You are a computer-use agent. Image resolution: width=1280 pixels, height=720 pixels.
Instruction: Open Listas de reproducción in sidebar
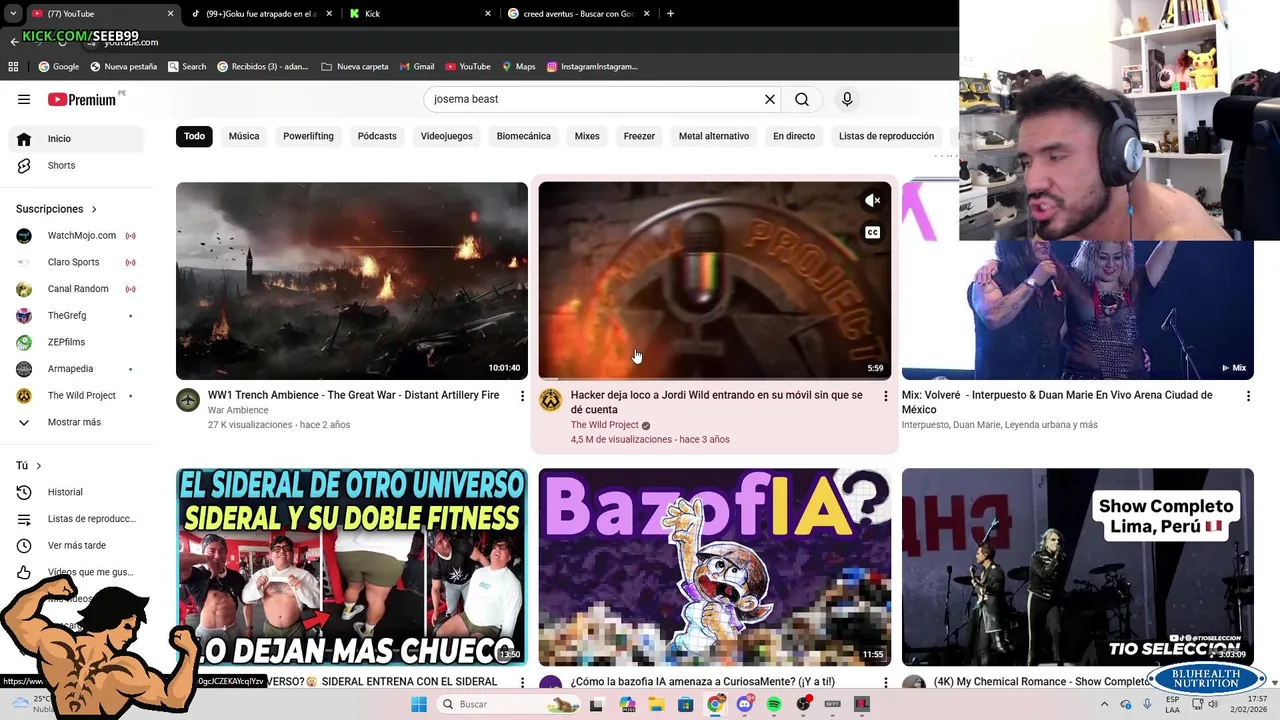[x=76, y=519]
